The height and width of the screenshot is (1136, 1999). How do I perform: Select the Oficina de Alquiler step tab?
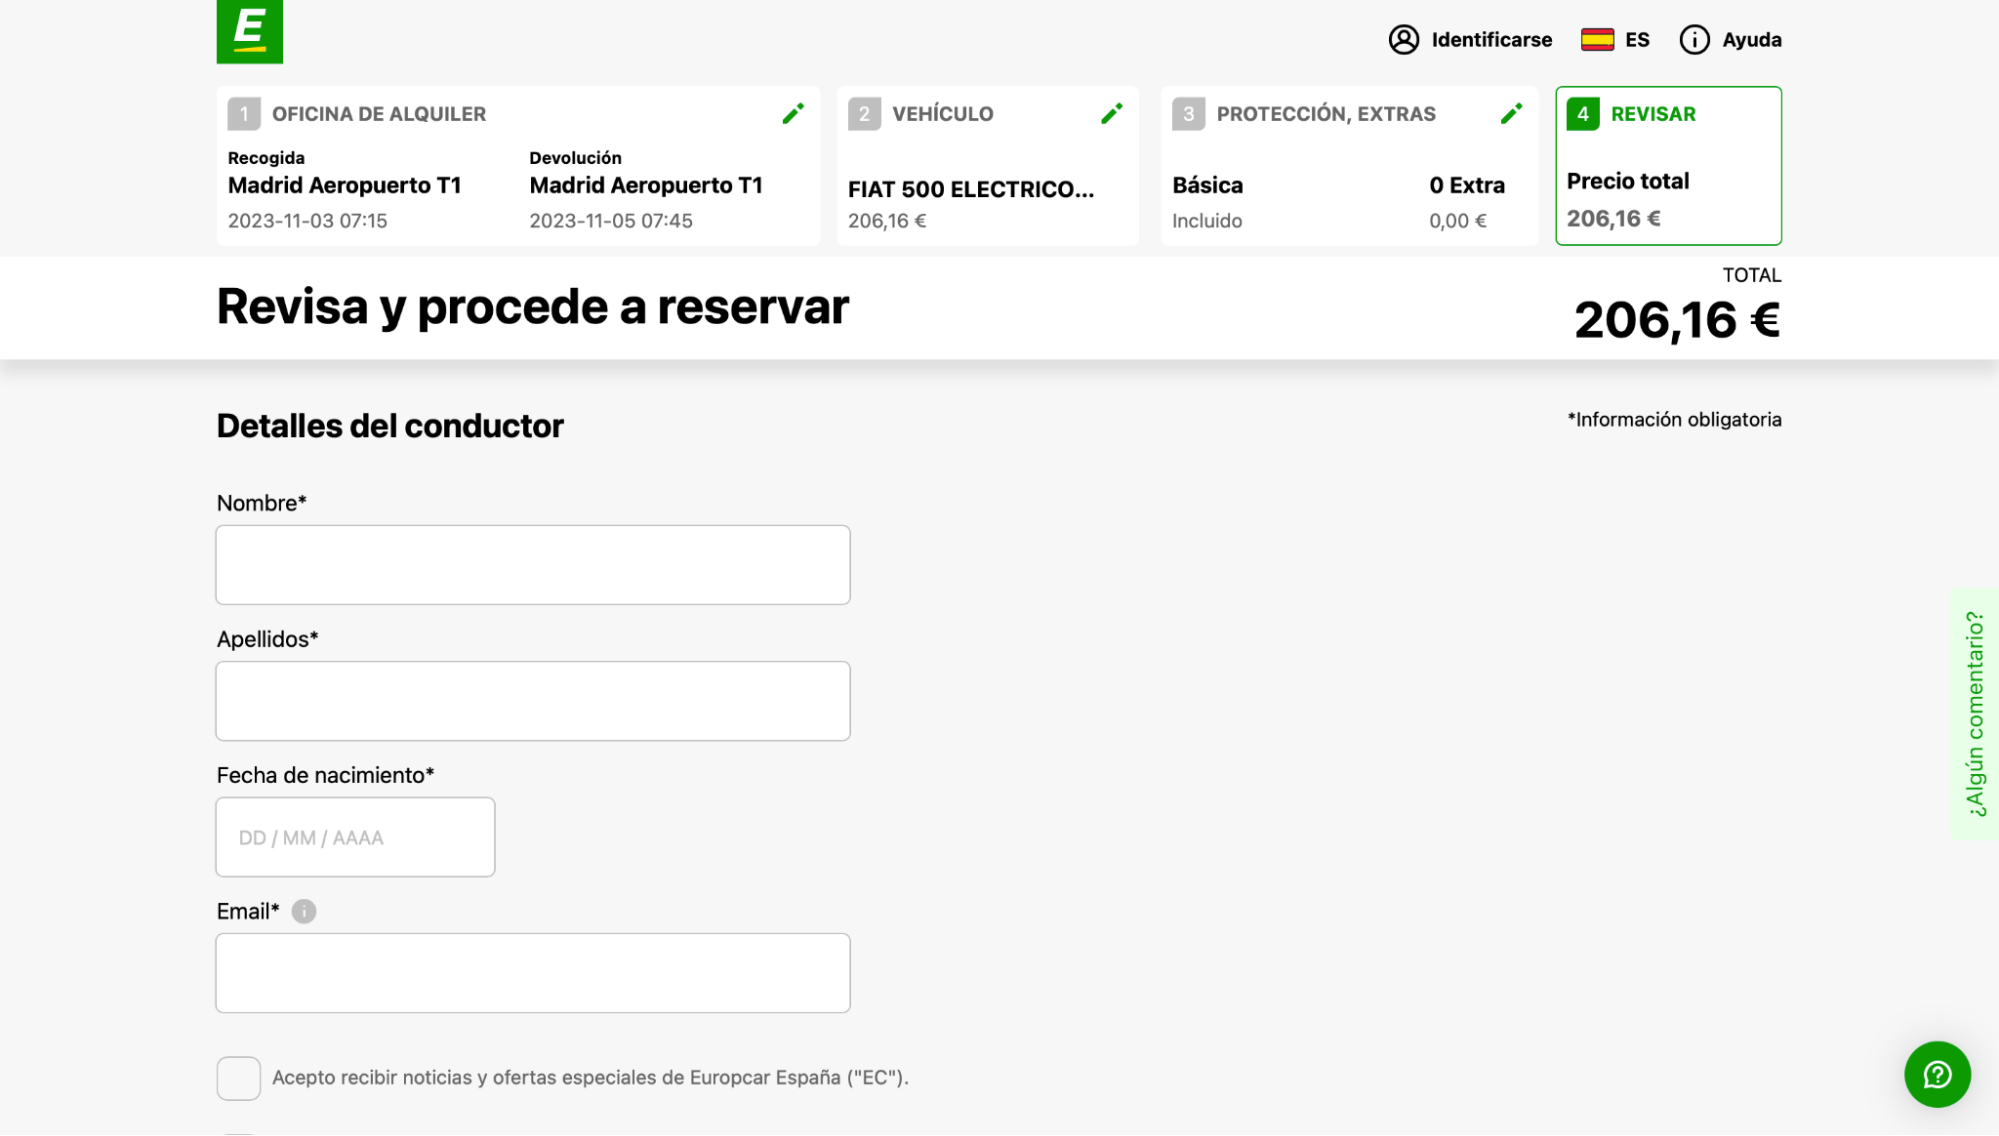(518, 166)
